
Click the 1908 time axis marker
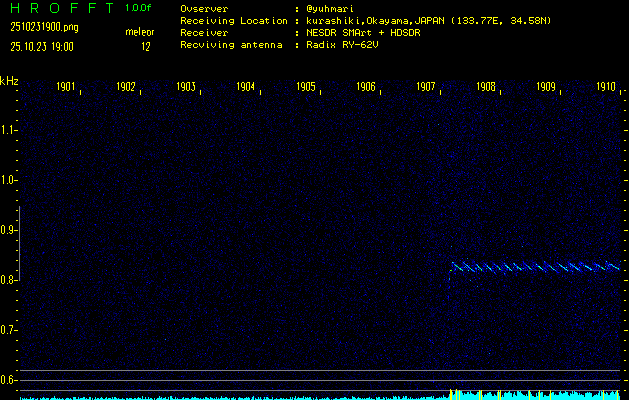coord(486,87)
